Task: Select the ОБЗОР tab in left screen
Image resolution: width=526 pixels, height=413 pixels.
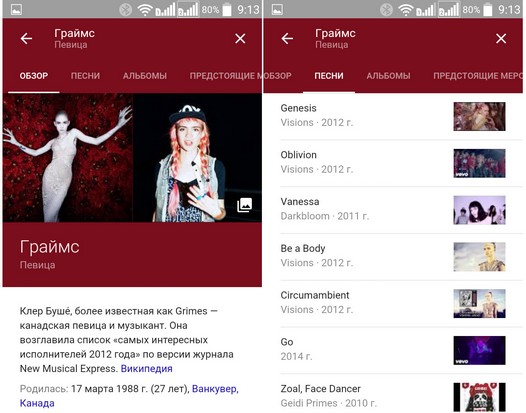Action: [x=34, y=76]
